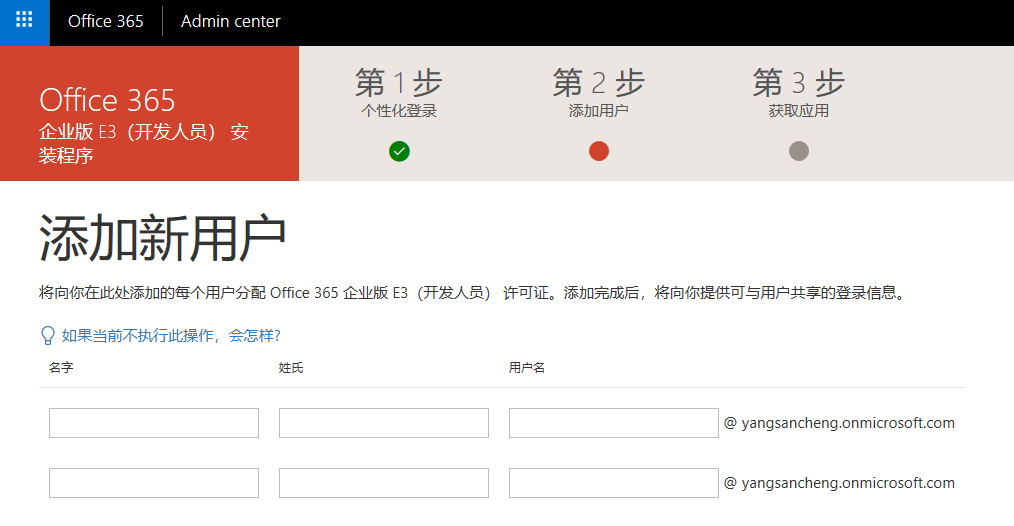This screenshot has height=526, width=1014.
Task: Click the Office 365 企业版 E3 installer banner
Action: tap(149, 113)
